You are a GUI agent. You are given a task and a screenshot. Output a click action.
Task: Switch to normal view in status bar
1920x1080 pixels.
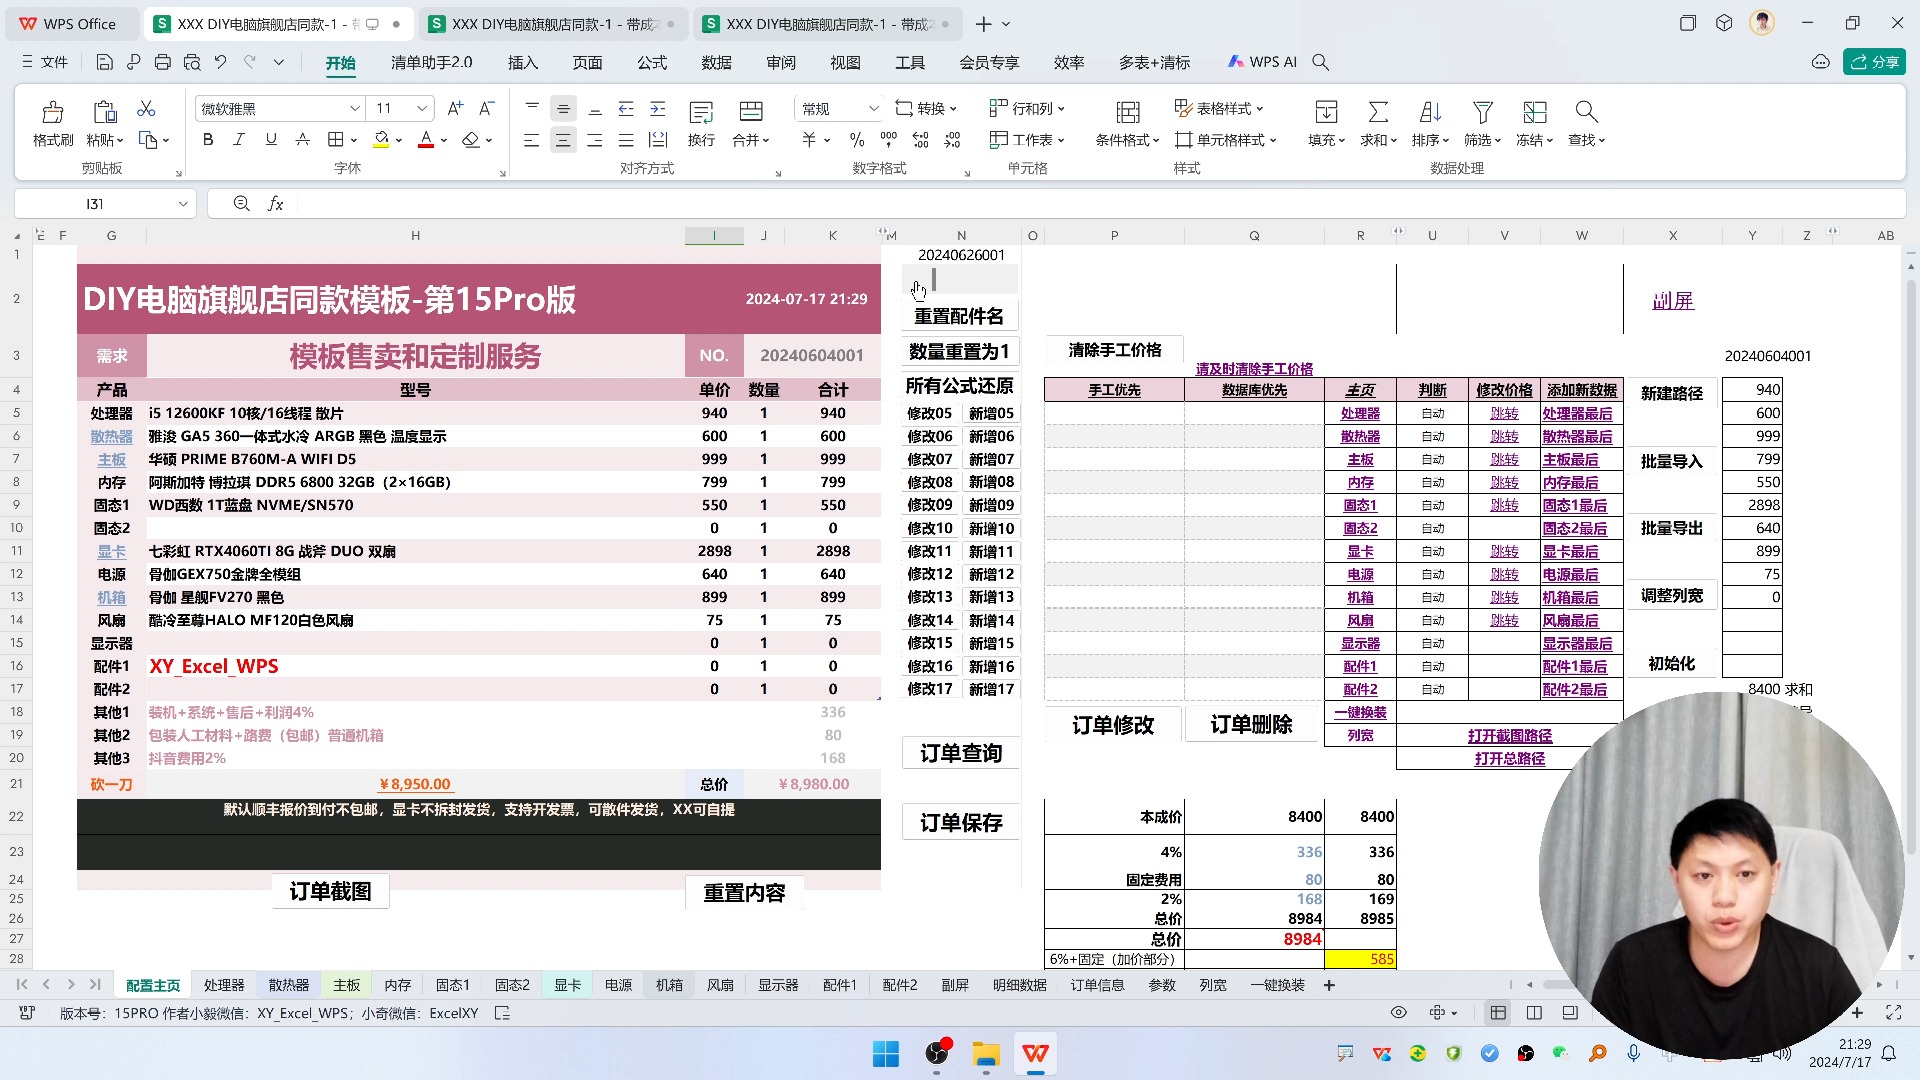[1498, 1013]
